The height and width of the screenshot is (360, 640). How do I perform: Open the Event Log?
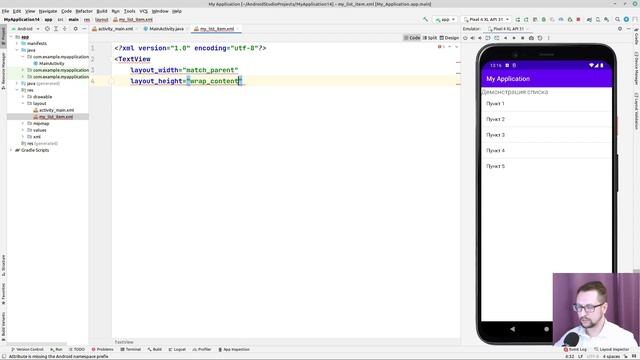coord(575,349)
